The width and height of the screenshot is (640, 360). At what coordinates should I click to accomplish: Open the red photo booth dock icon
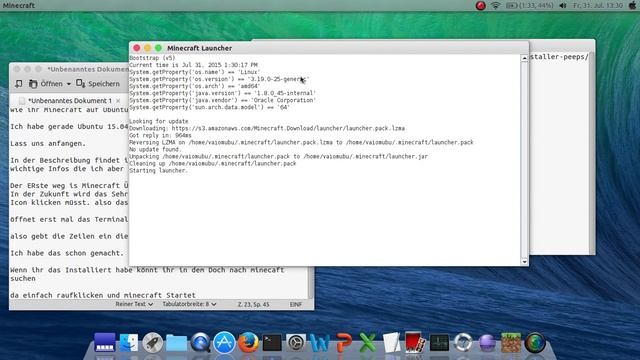pyautogui.click(x=415, y=342)
